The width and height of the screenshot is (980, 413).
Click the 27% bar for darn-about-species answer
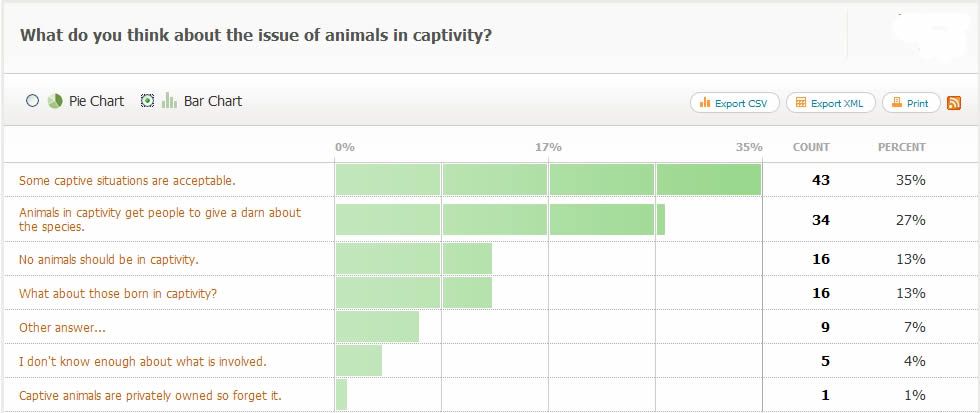click(500, 219)
